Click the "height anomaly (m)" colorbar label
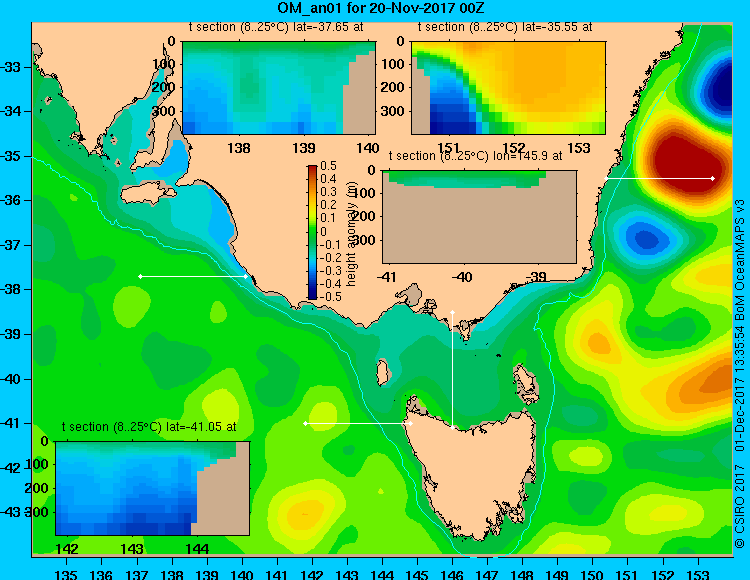Screen dimensions: 750x580 tap(352, 233)
